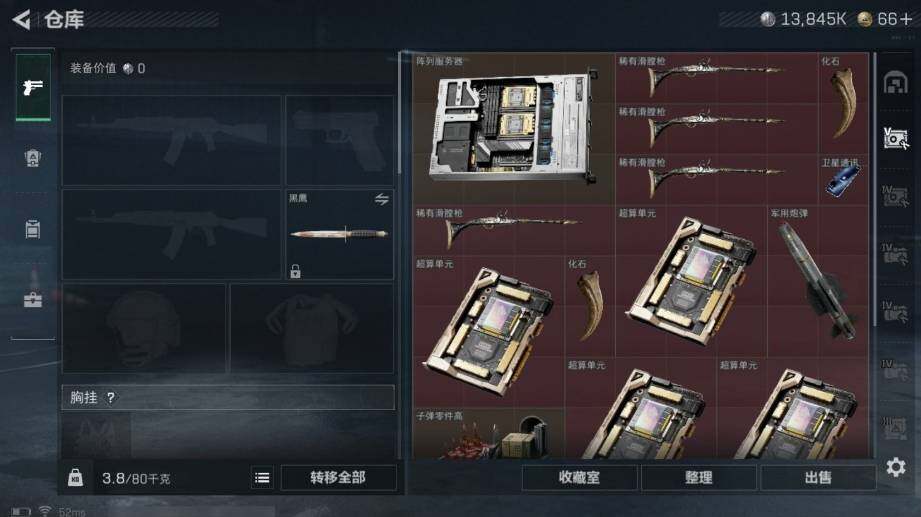The width and height of the screenshot is (921, 517).
Task: Select the highlighted V-level storage box
Action: click(x=896, y=138)
